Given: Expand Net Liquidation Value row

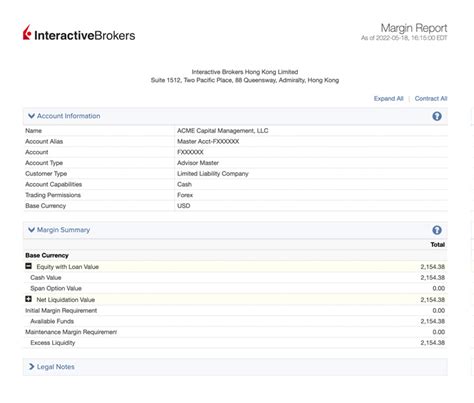Looking at the screenshot, I should (x=29, y=299).
